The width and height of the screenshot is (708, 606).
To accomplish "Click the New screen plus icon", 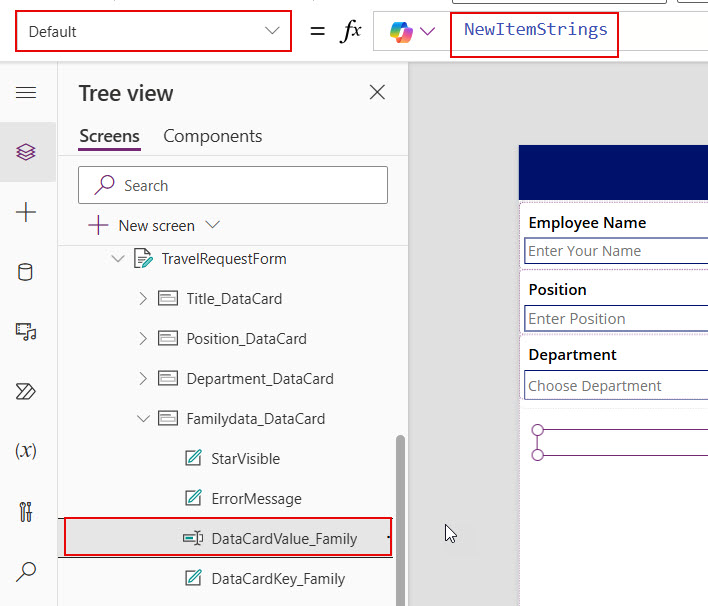I will pyautogui.click(x=98, y=225).
